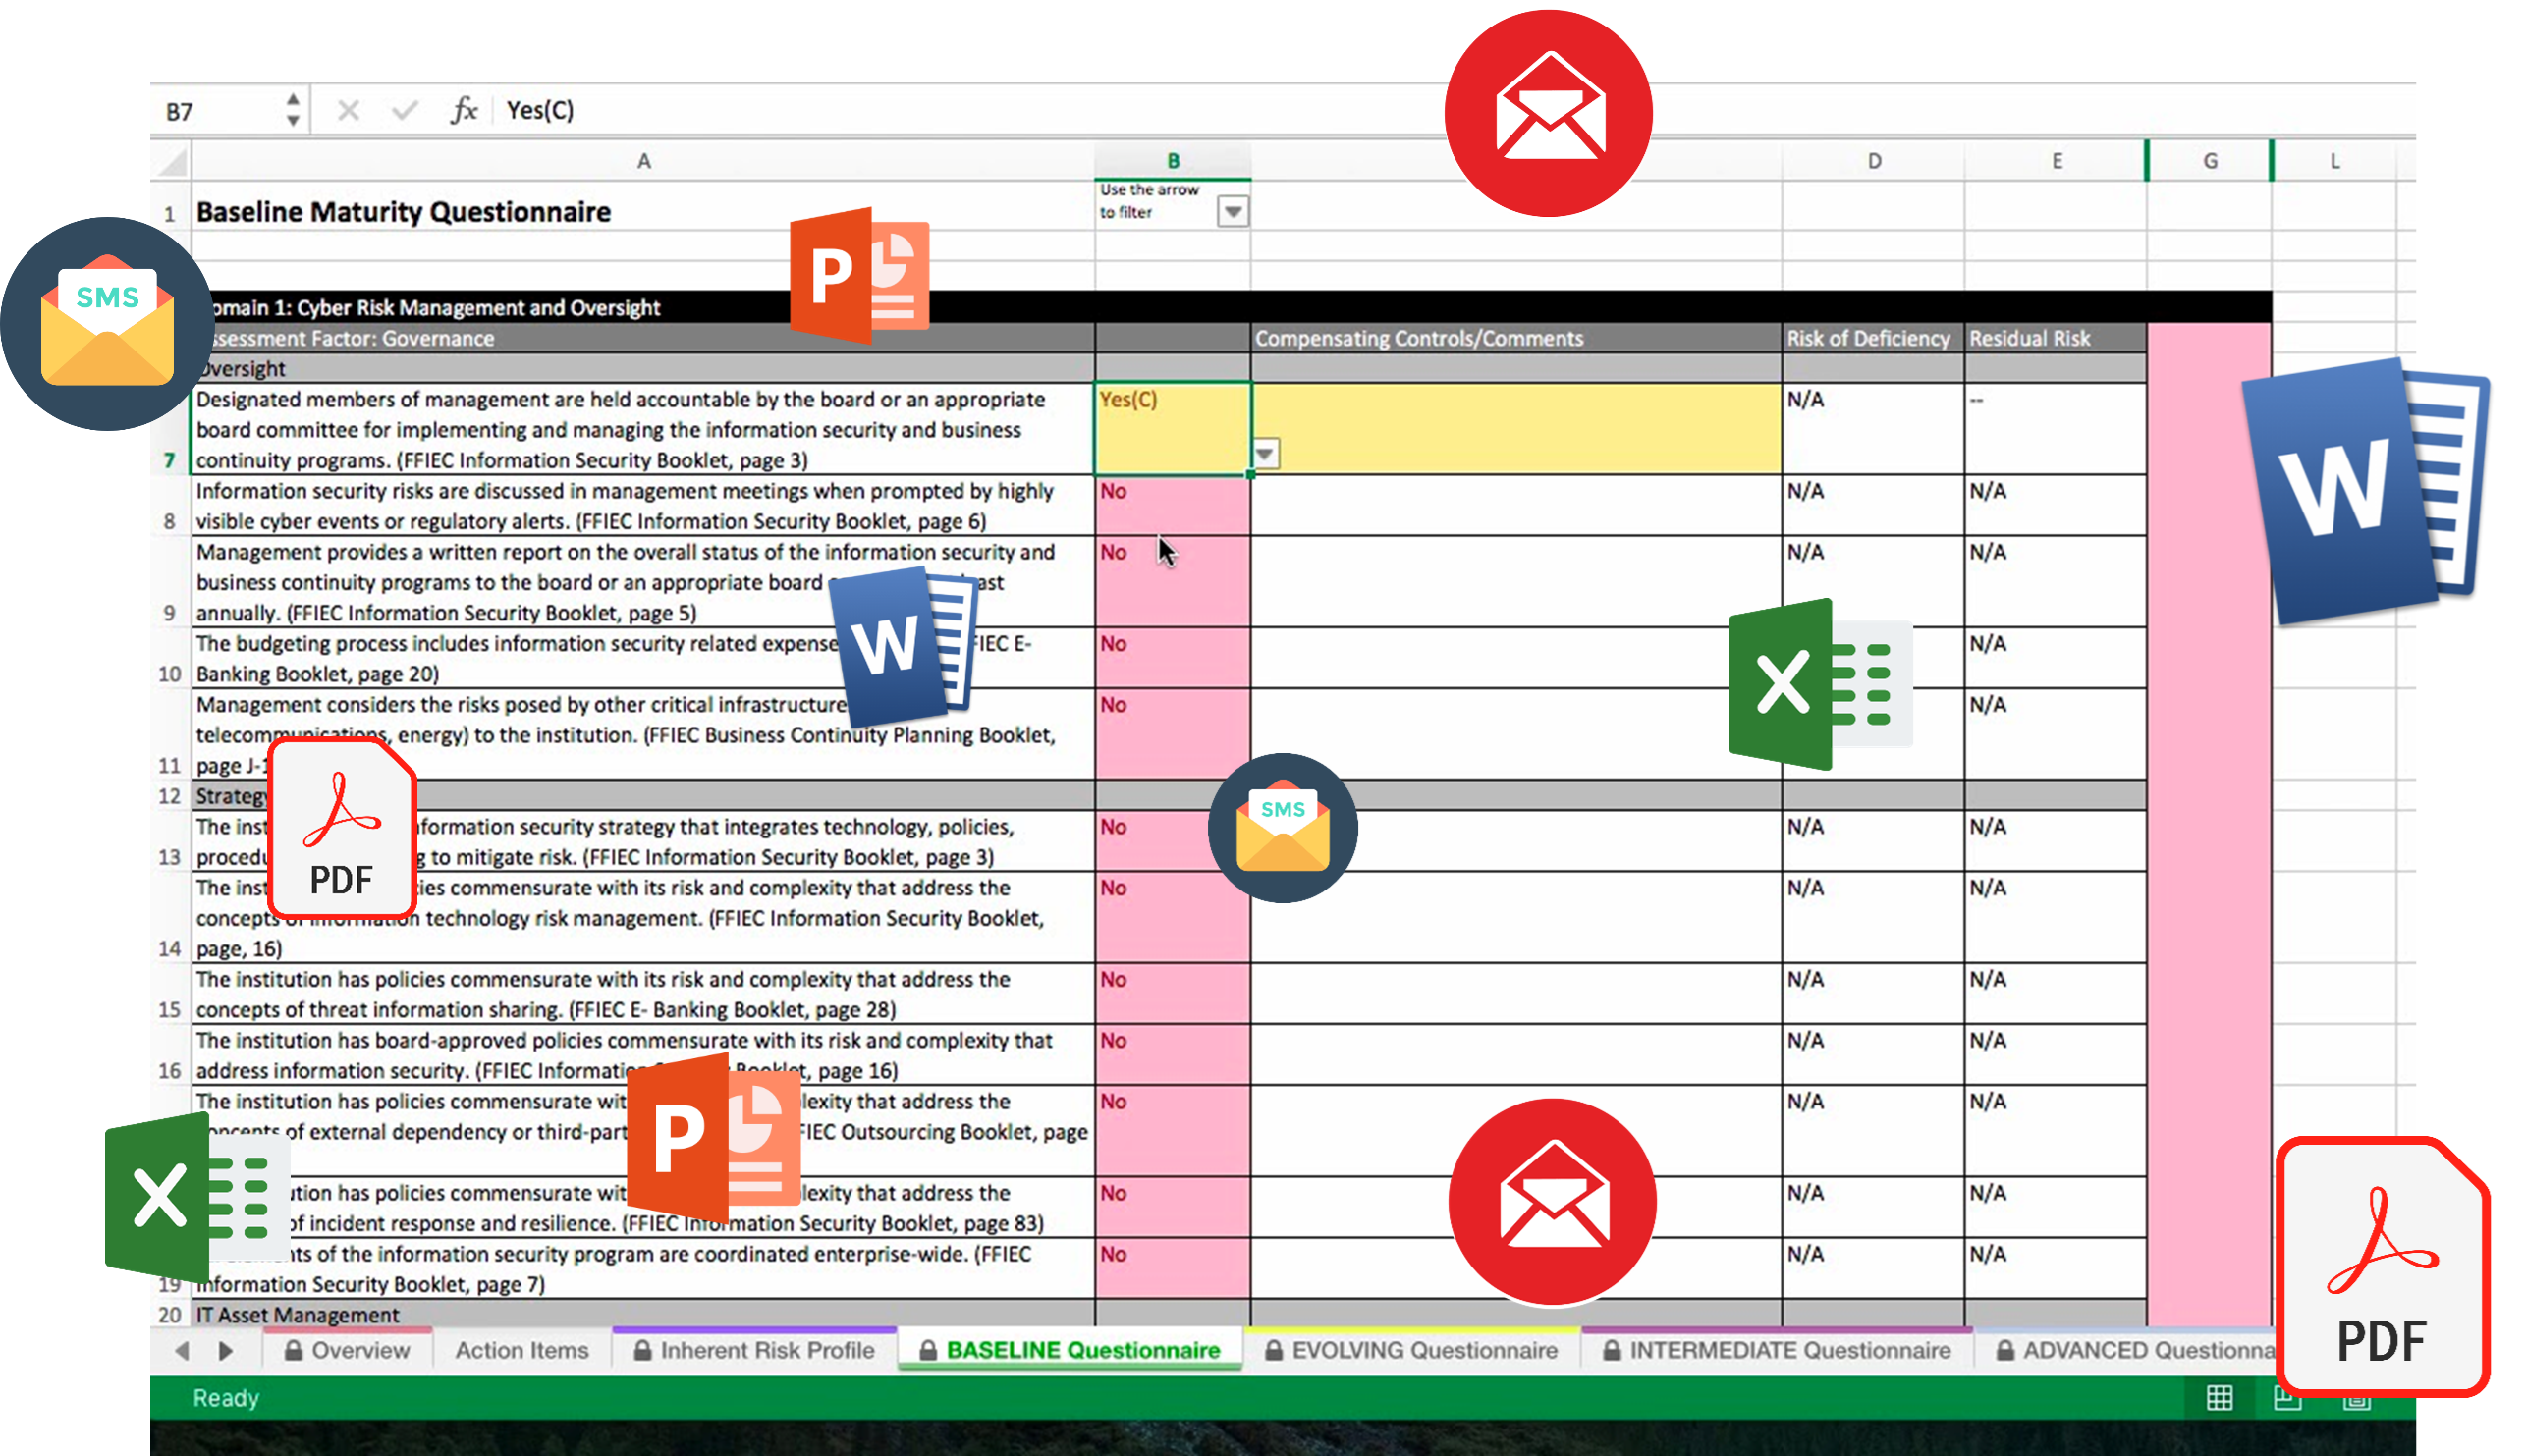Select row 10 header
This screenshot has height=1456, width=2525.
pos(170,658)
